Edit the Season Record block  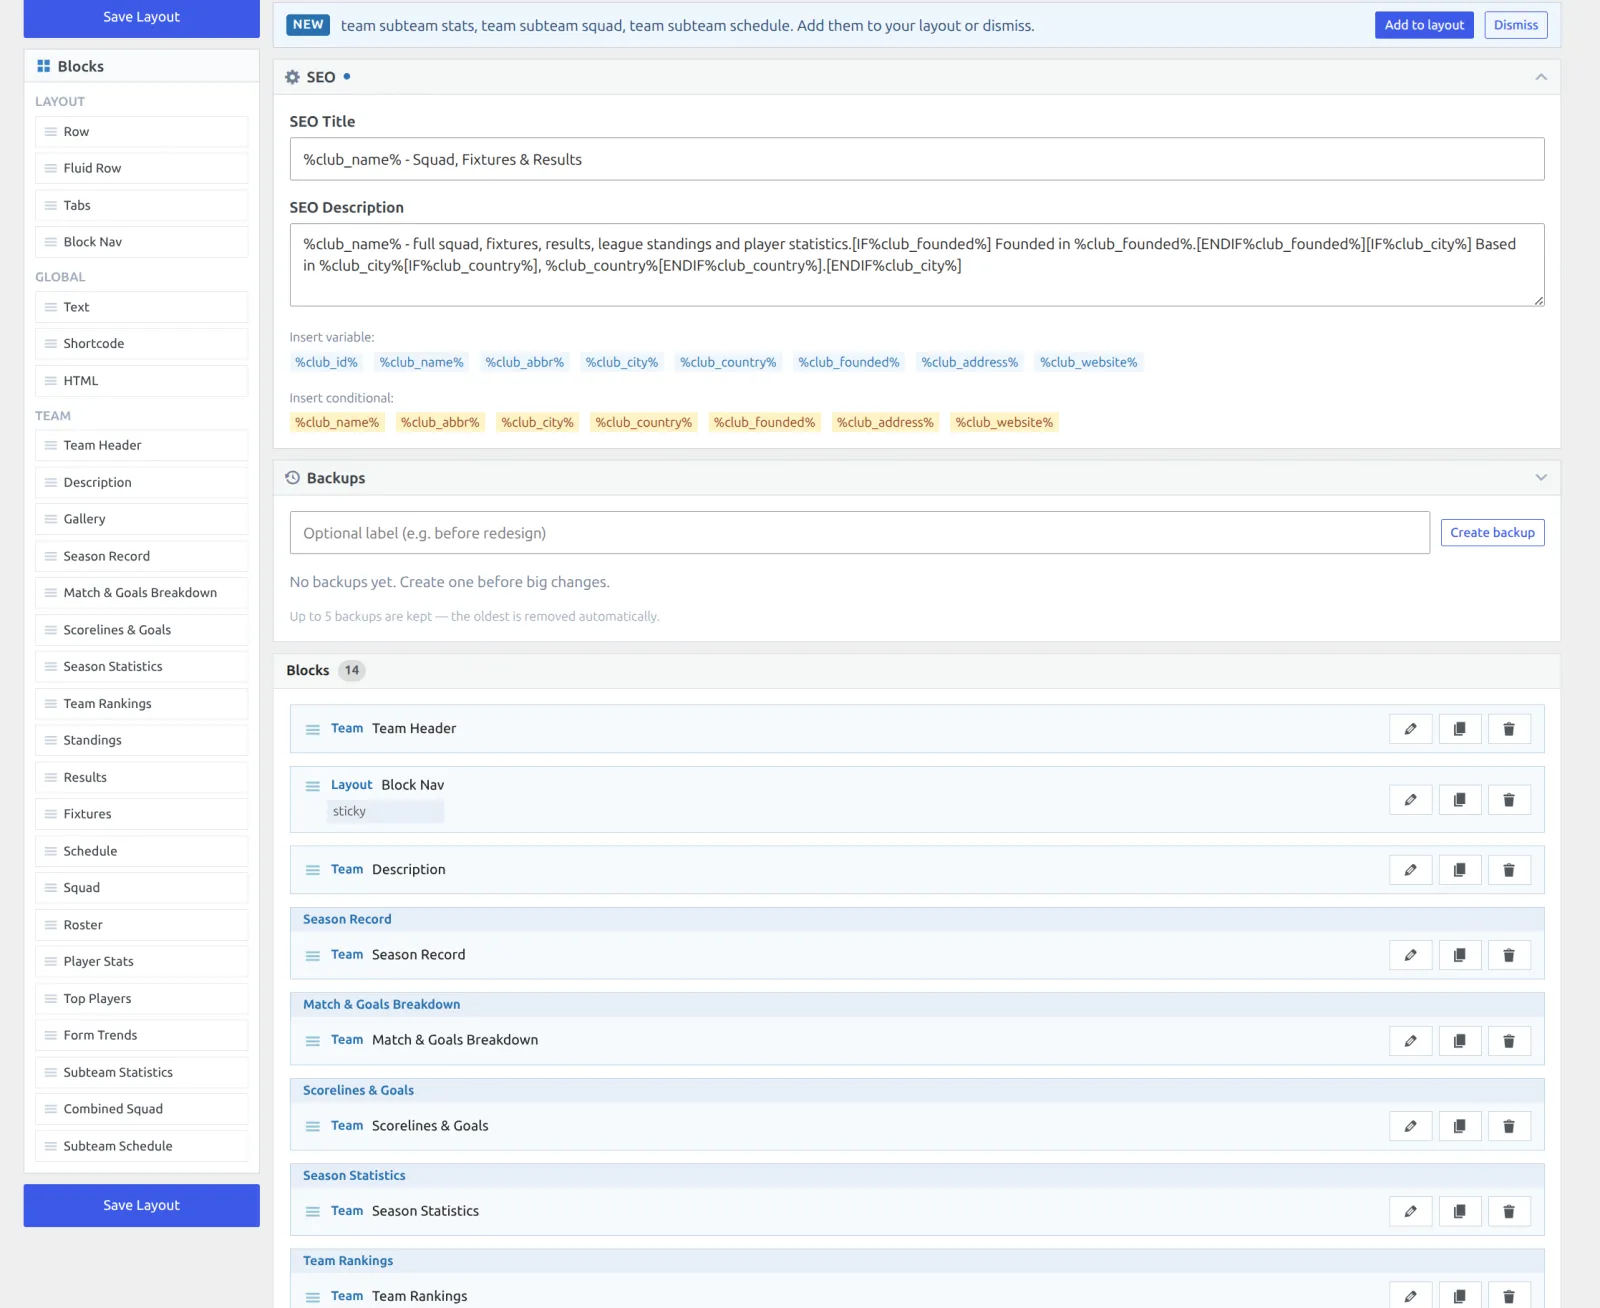pyautogui.click(x=1410, y=955)
